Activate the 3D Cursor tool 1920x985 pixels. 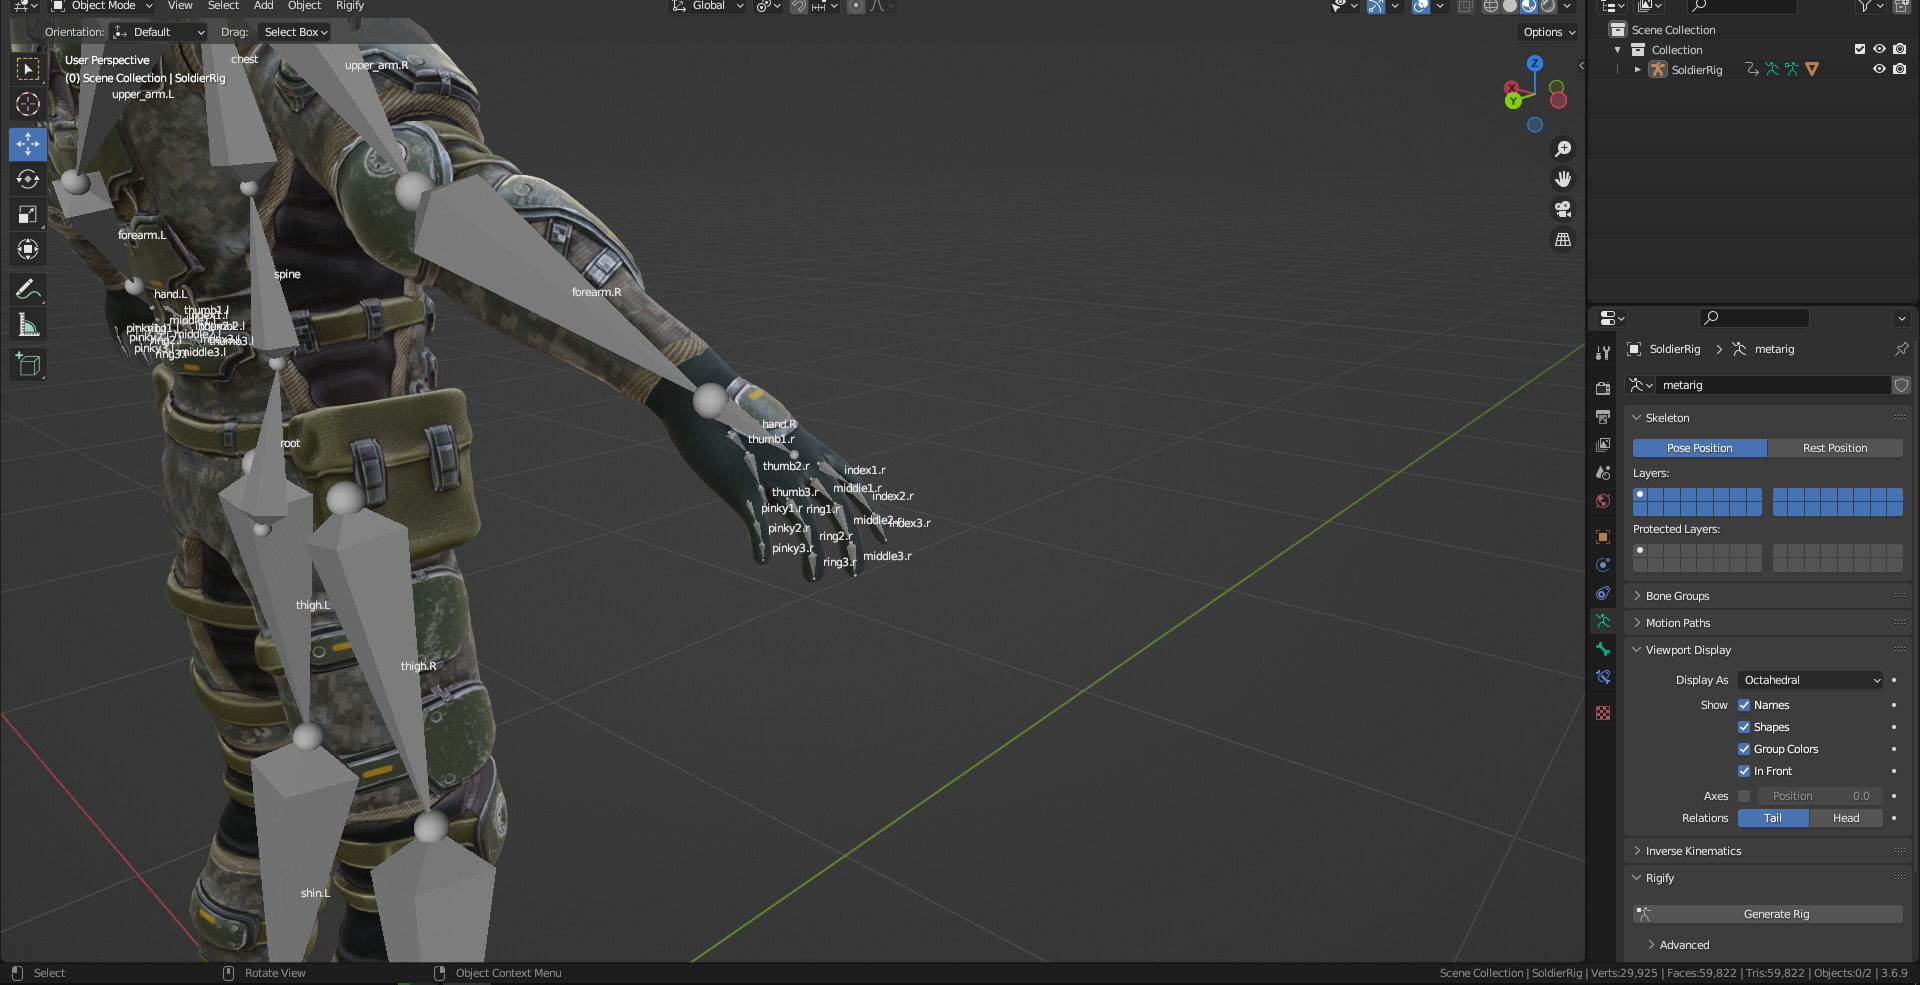point(28,104)
